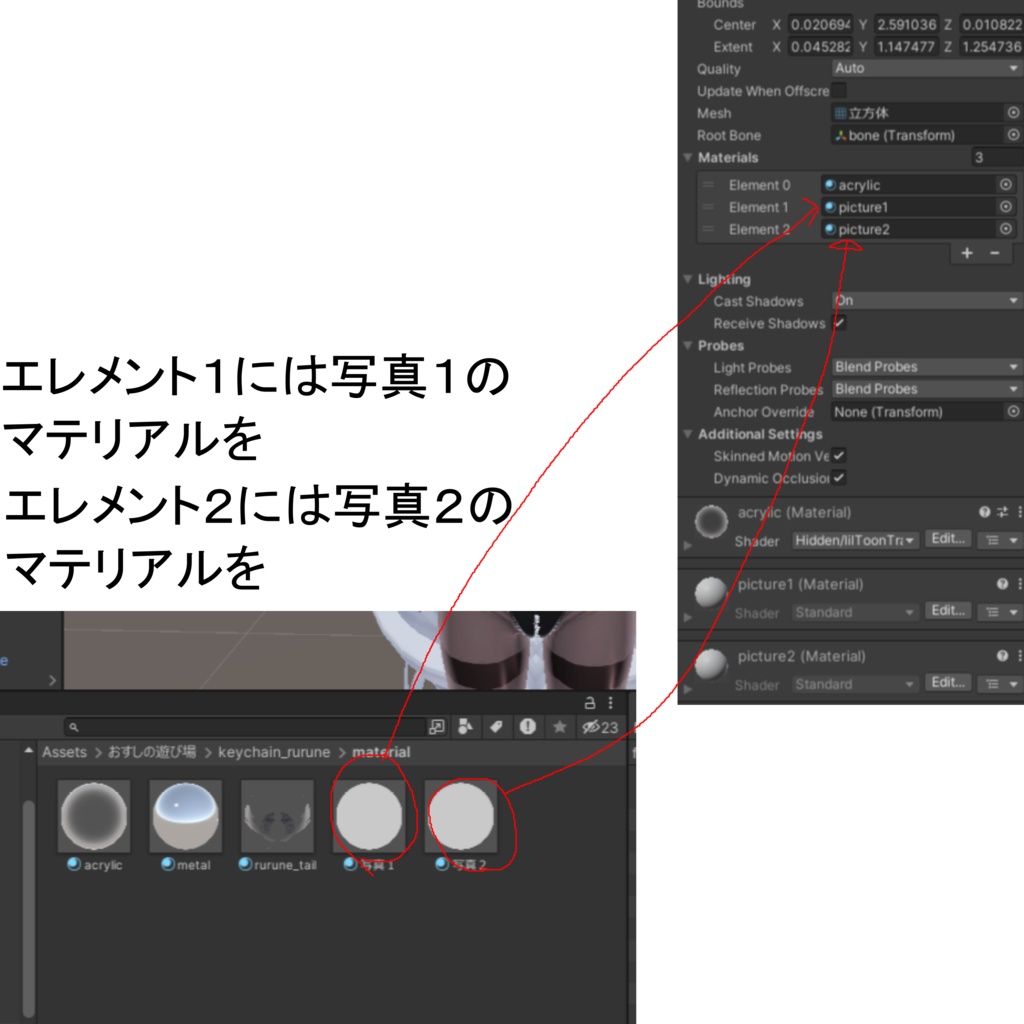Click the preset sliders icon on acrylic Material header
Image resolution: width=1024 pixels, height=1024 pixels.
(x=1002, y=512)
